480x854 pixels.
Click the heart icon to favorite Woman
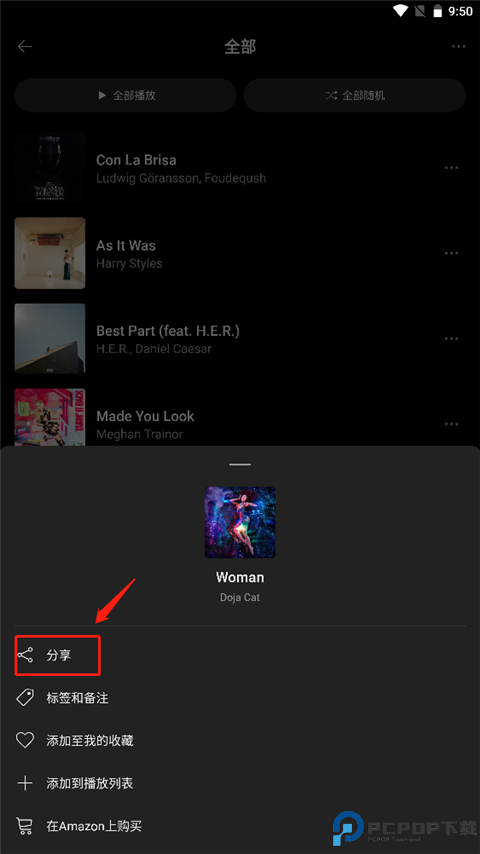click(25, 740)
